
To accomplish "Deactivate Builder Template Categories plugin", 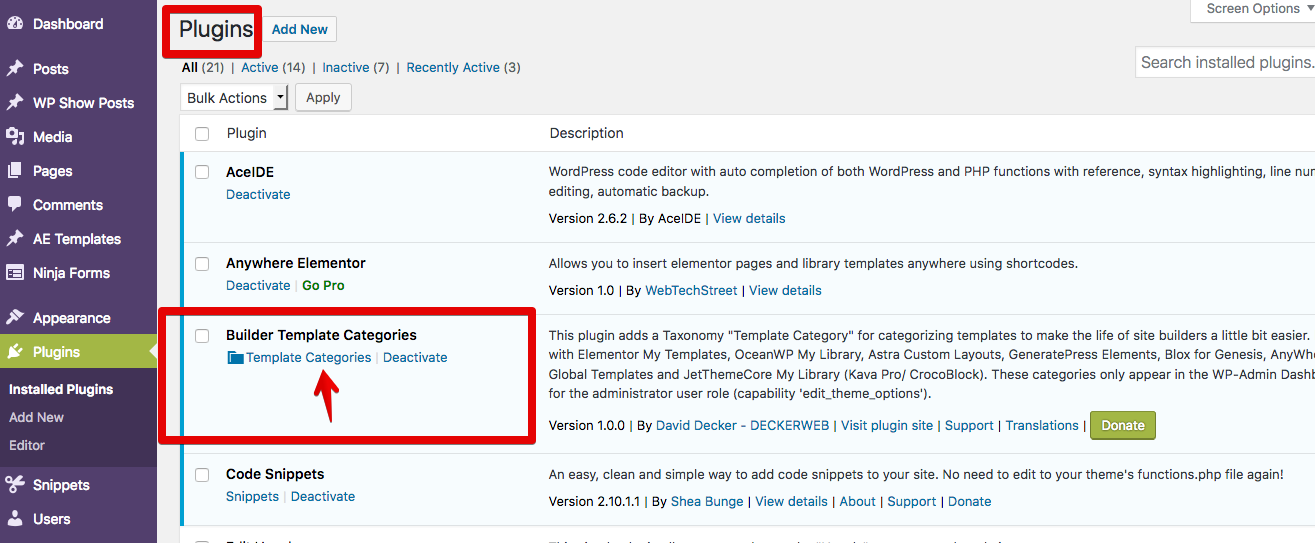I will [415, 357].
